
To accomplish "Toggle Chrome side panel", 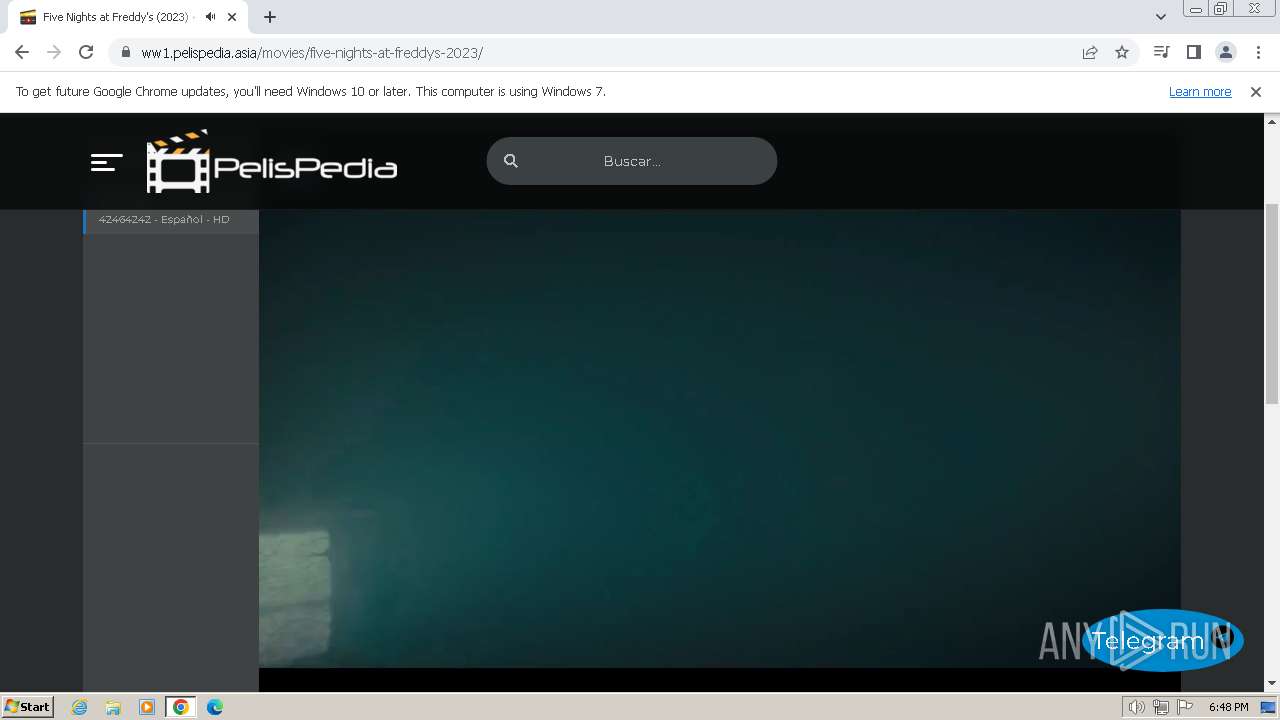I will [1193, 52].
